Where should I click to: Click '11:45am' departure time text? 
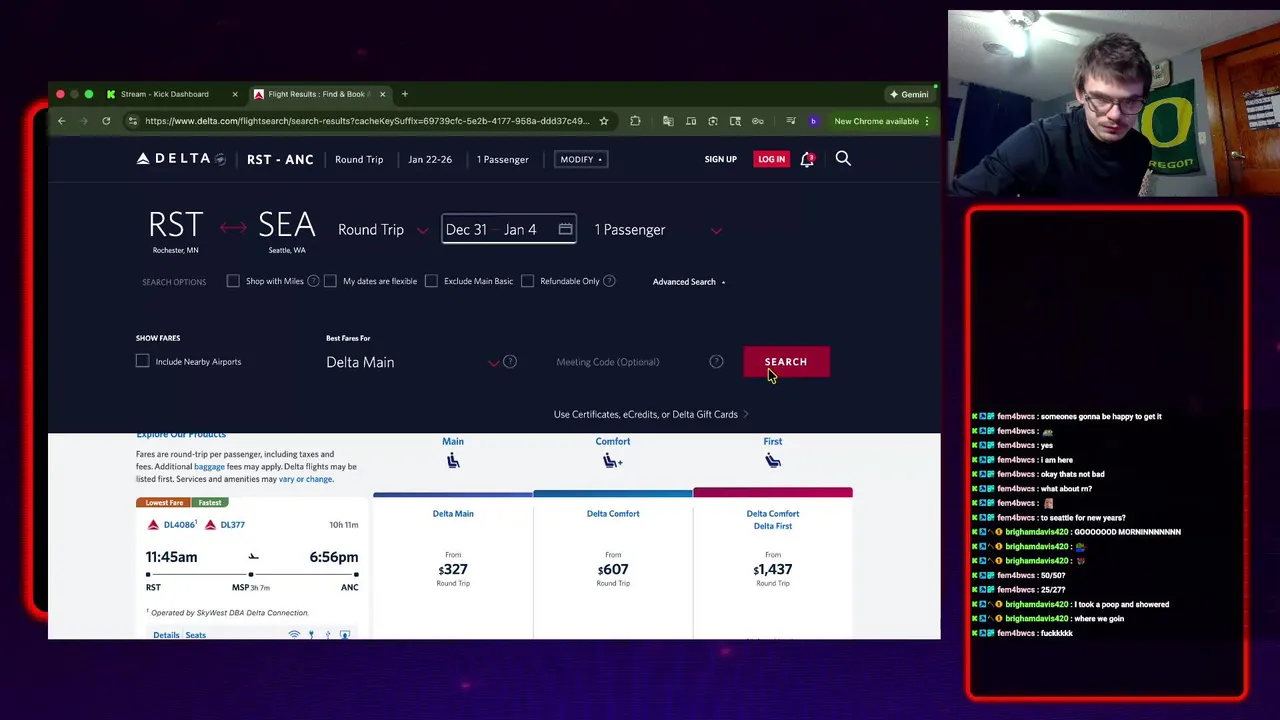pos(171,557)
